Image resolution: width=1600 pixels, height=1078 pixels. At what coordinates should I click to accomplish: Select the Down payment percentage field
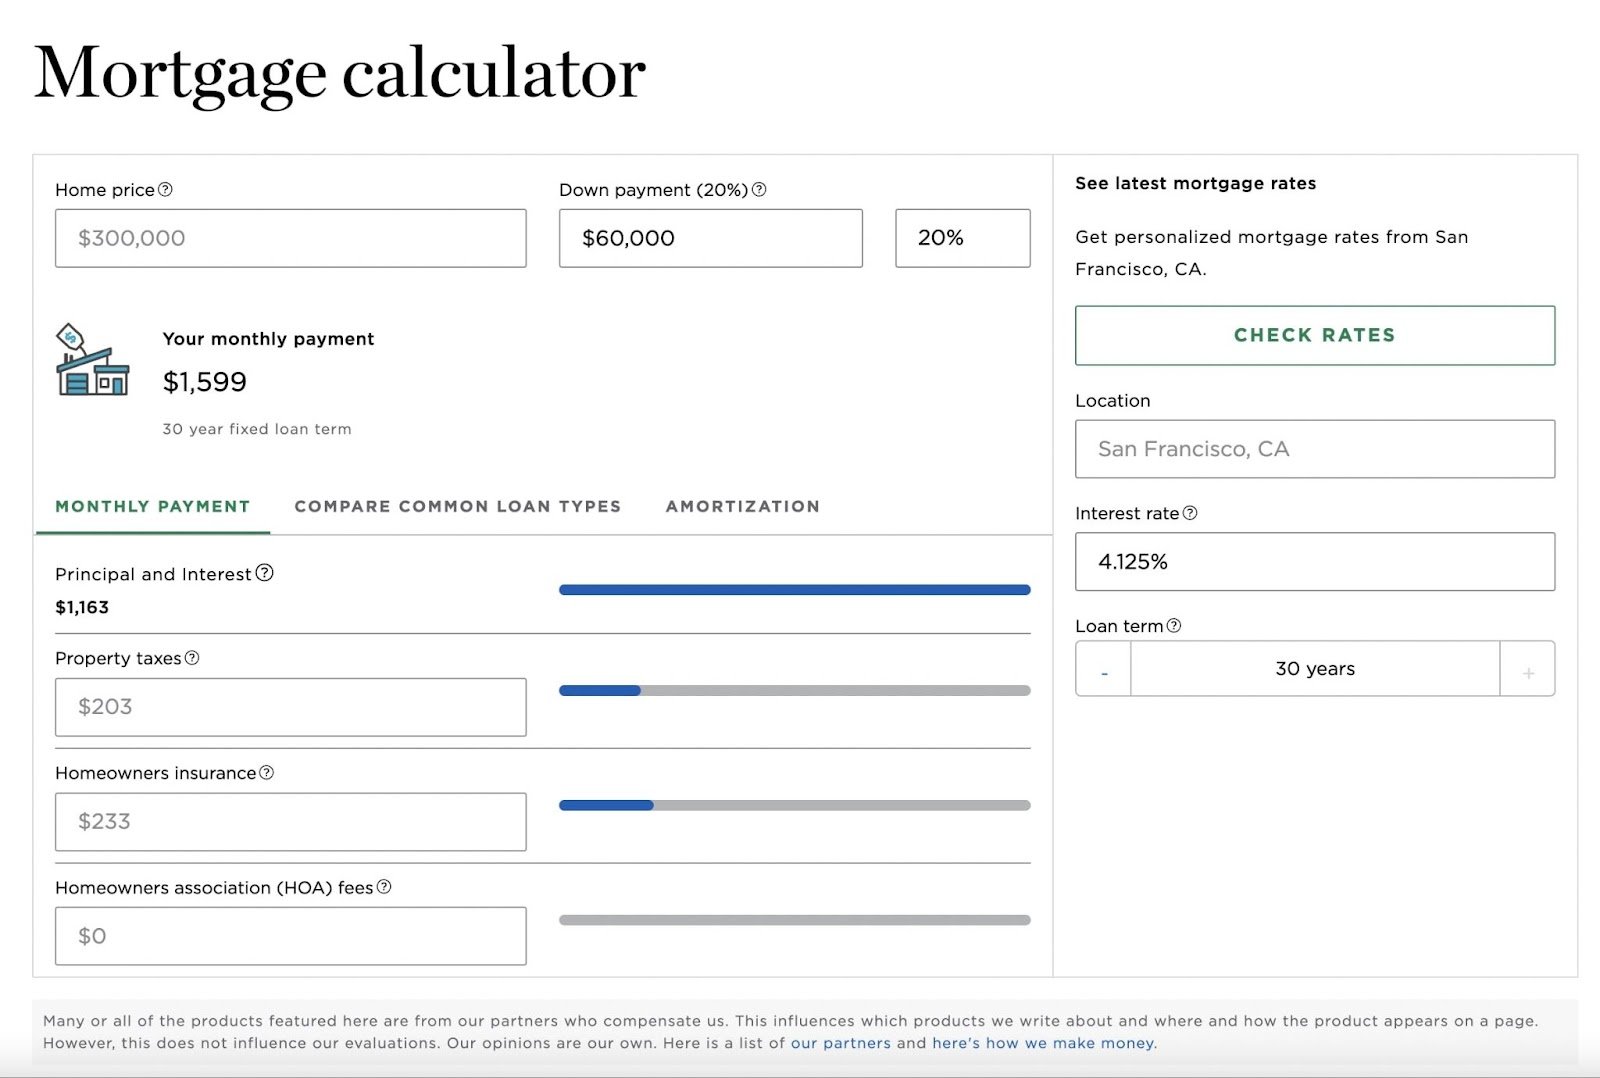962,238
